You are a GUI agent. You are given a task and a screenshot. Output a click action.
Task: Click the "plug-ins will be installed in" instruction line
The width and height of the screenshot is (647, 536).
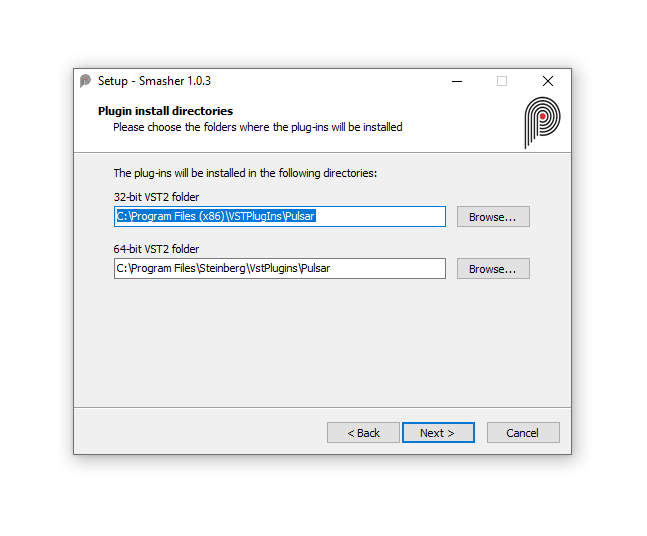tap(245, 173)
